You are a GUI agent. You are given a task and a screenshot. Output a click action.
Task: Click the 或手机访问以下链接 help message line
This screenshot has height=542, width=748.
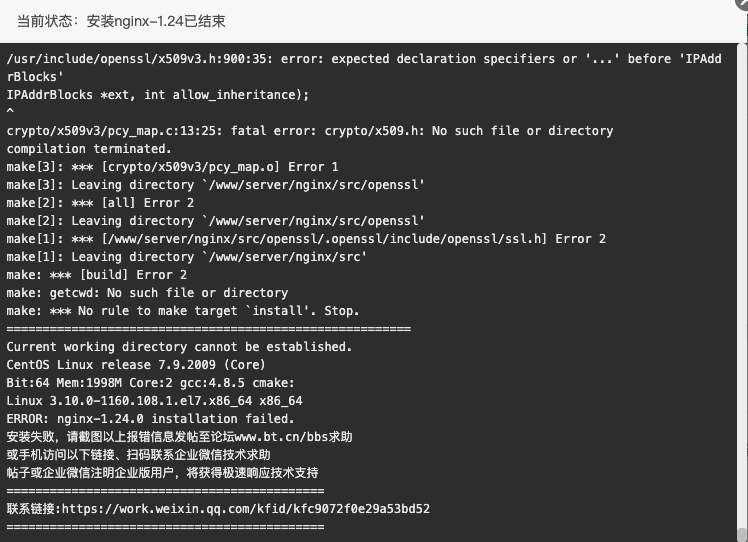(138, 455)
